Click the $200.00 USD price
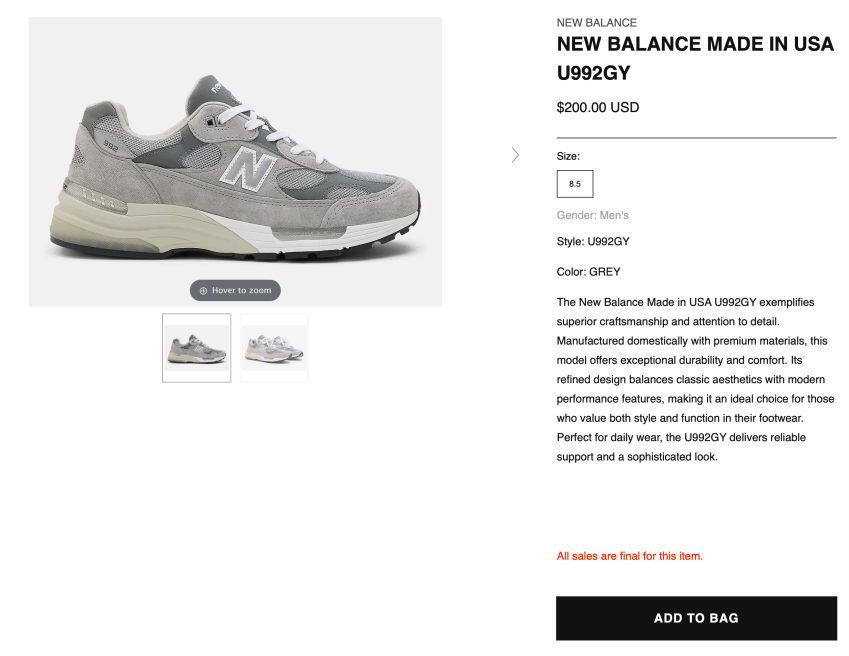Image resolution: width=849 pixels, height=656 pixels. click(598, 108)
